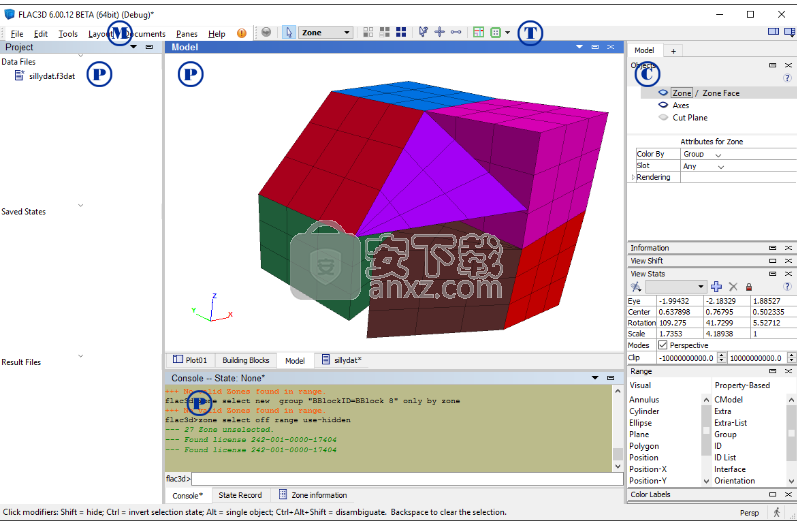This screenshot has width=797, height=524.
Task: Click the split-pane layout icon at top right
Action: click(x=790, y=32)
